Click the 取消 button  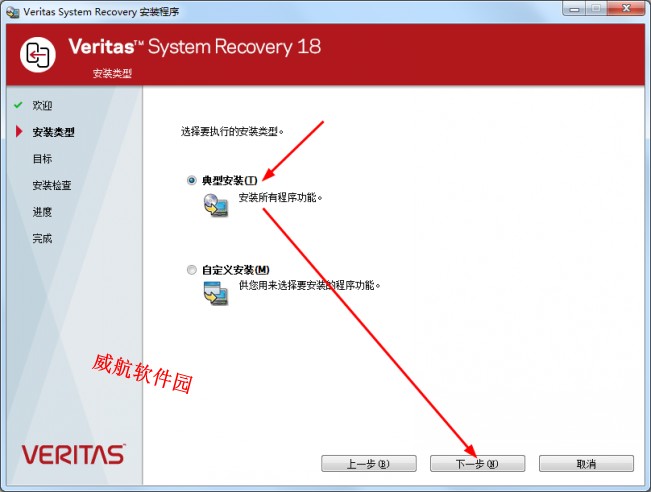pos(586,463)
